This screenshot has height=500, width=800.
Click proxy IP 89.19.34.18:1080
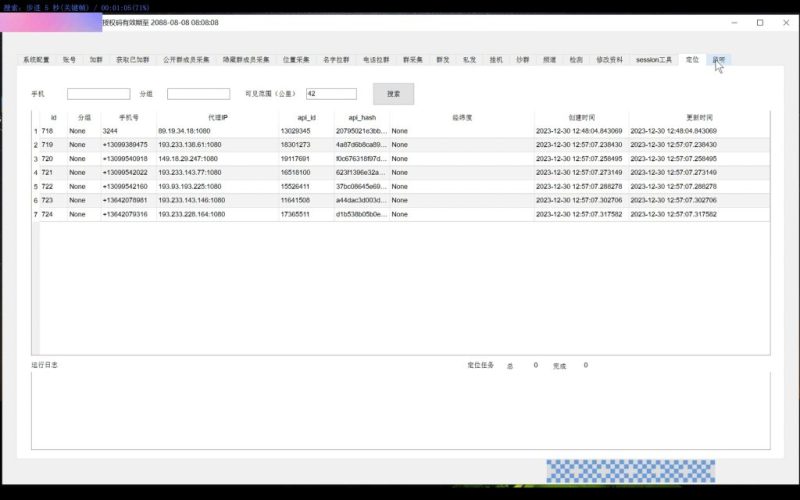tap(218, 131)
